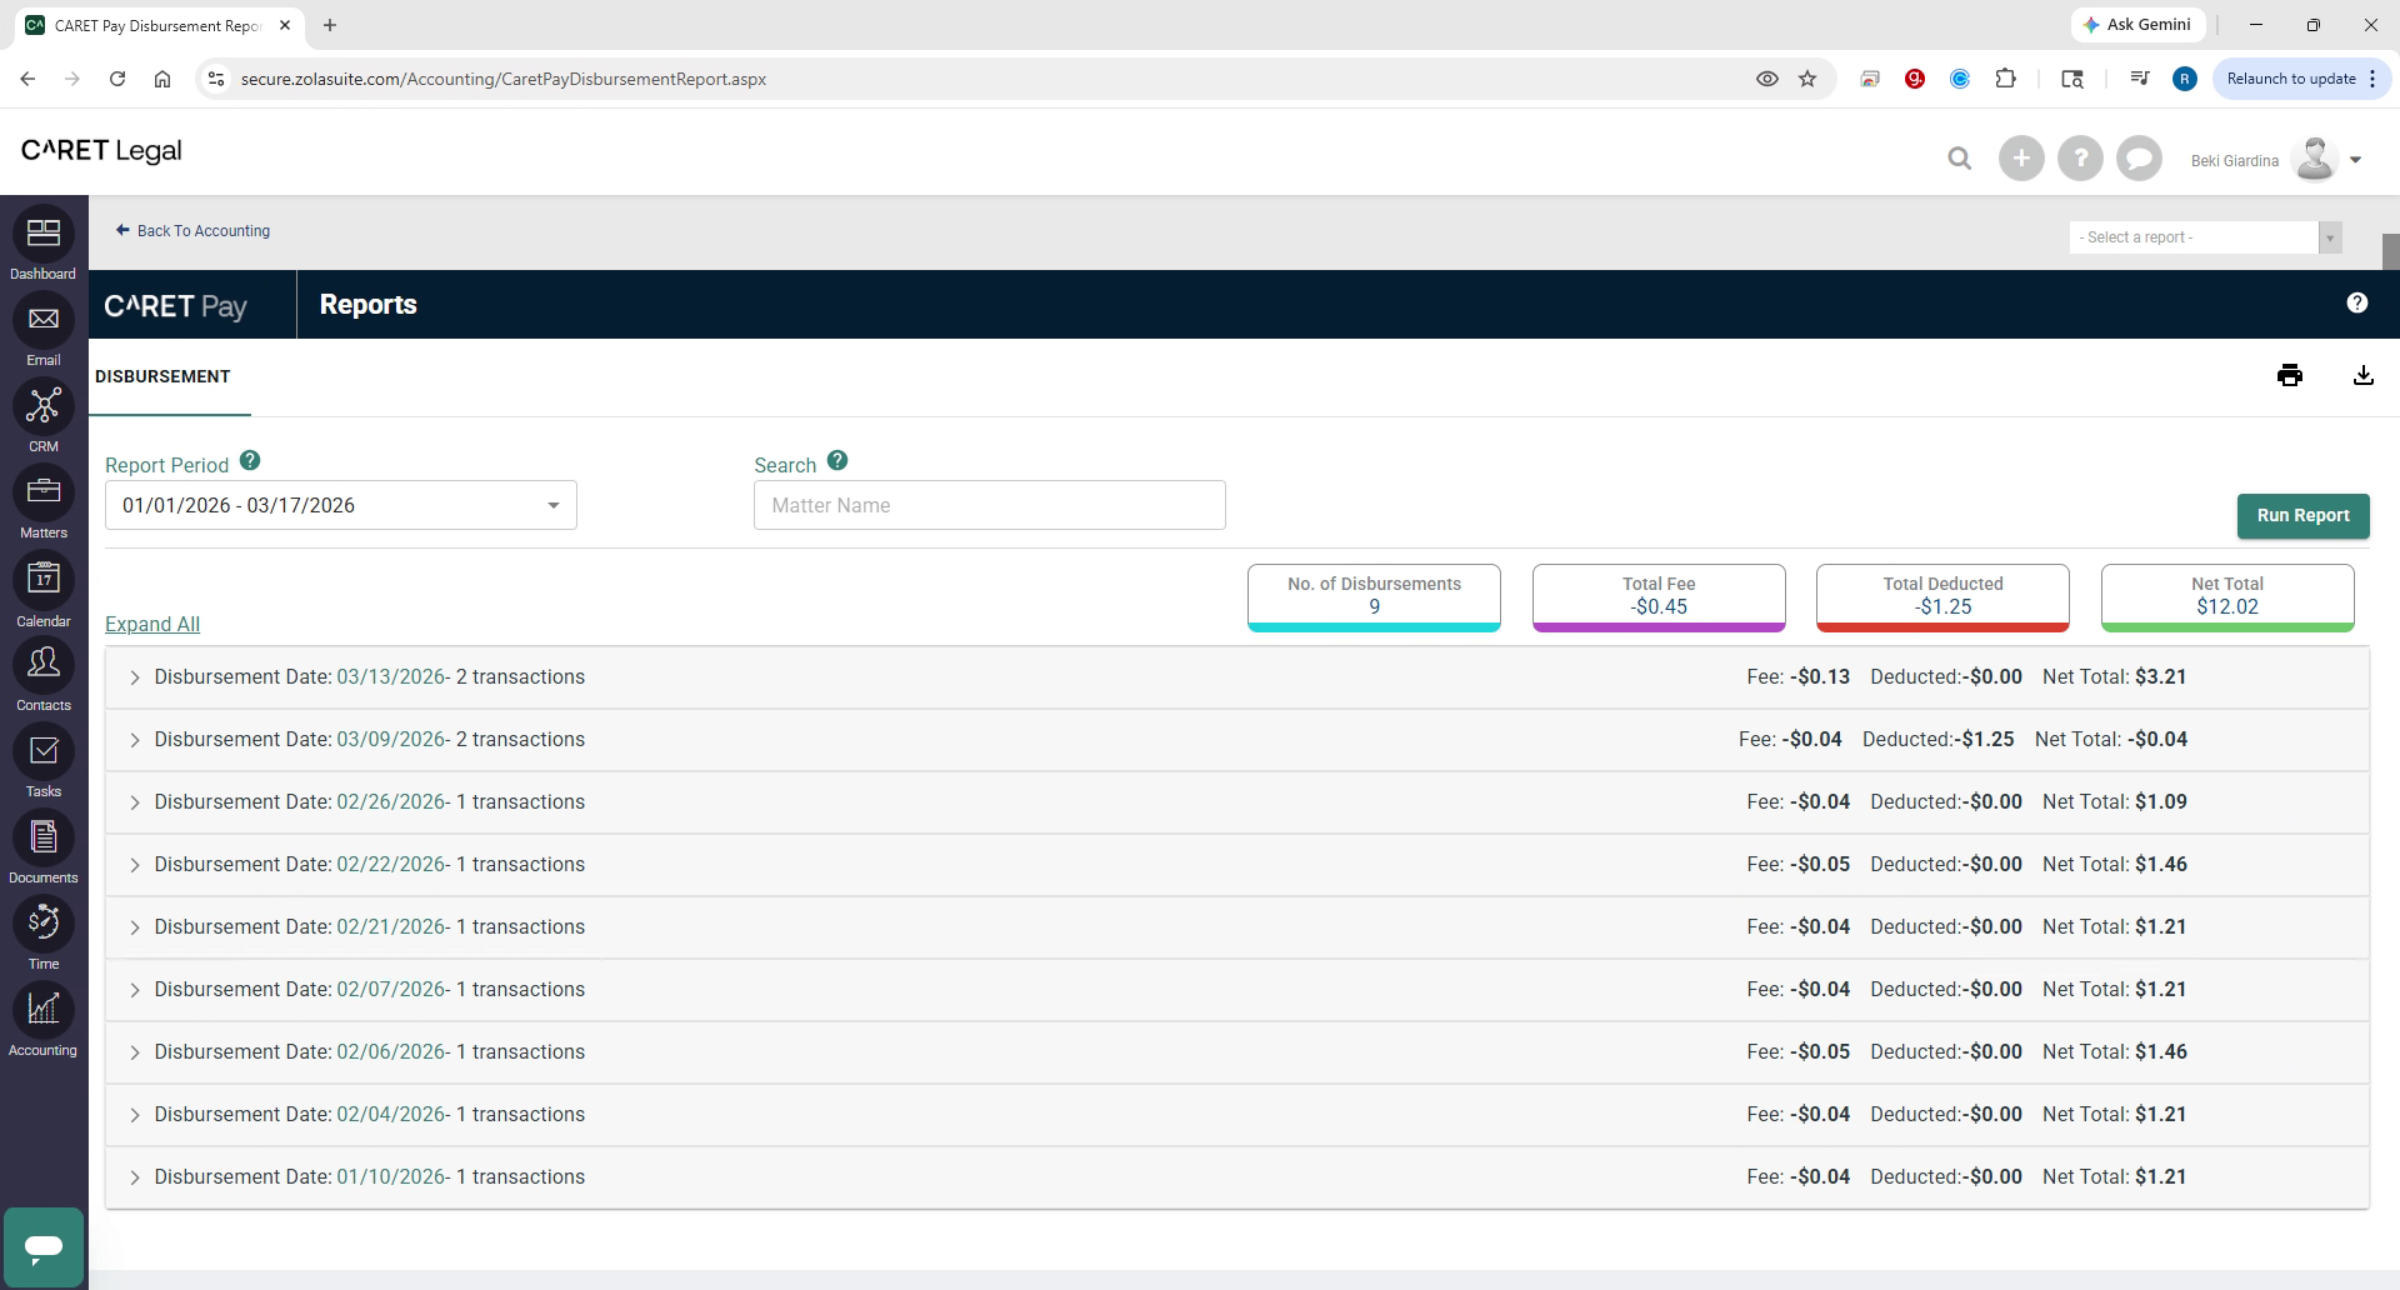Click the Net Total summary card
The width and height of the screenshot is (2400, 1290).
coord(2227,597)
